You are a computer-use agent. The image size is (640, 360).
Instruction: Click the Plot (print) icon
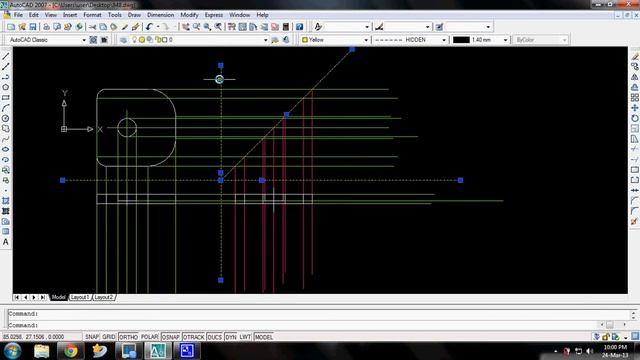(x=46, y=27)
